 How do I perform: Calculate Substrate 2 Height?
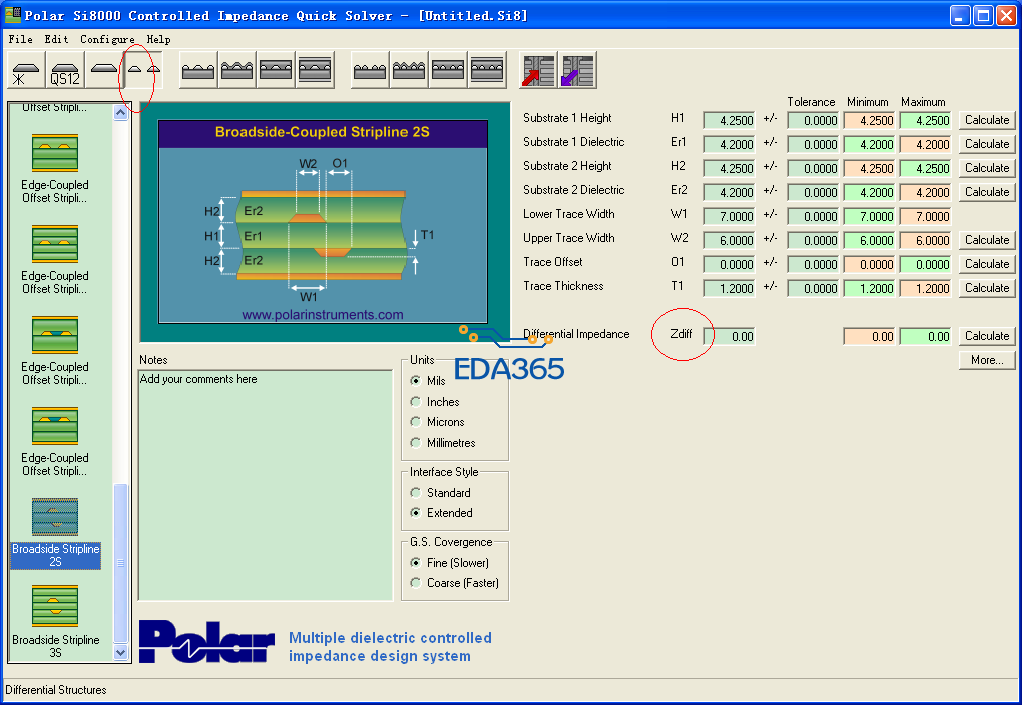(987, 168)
